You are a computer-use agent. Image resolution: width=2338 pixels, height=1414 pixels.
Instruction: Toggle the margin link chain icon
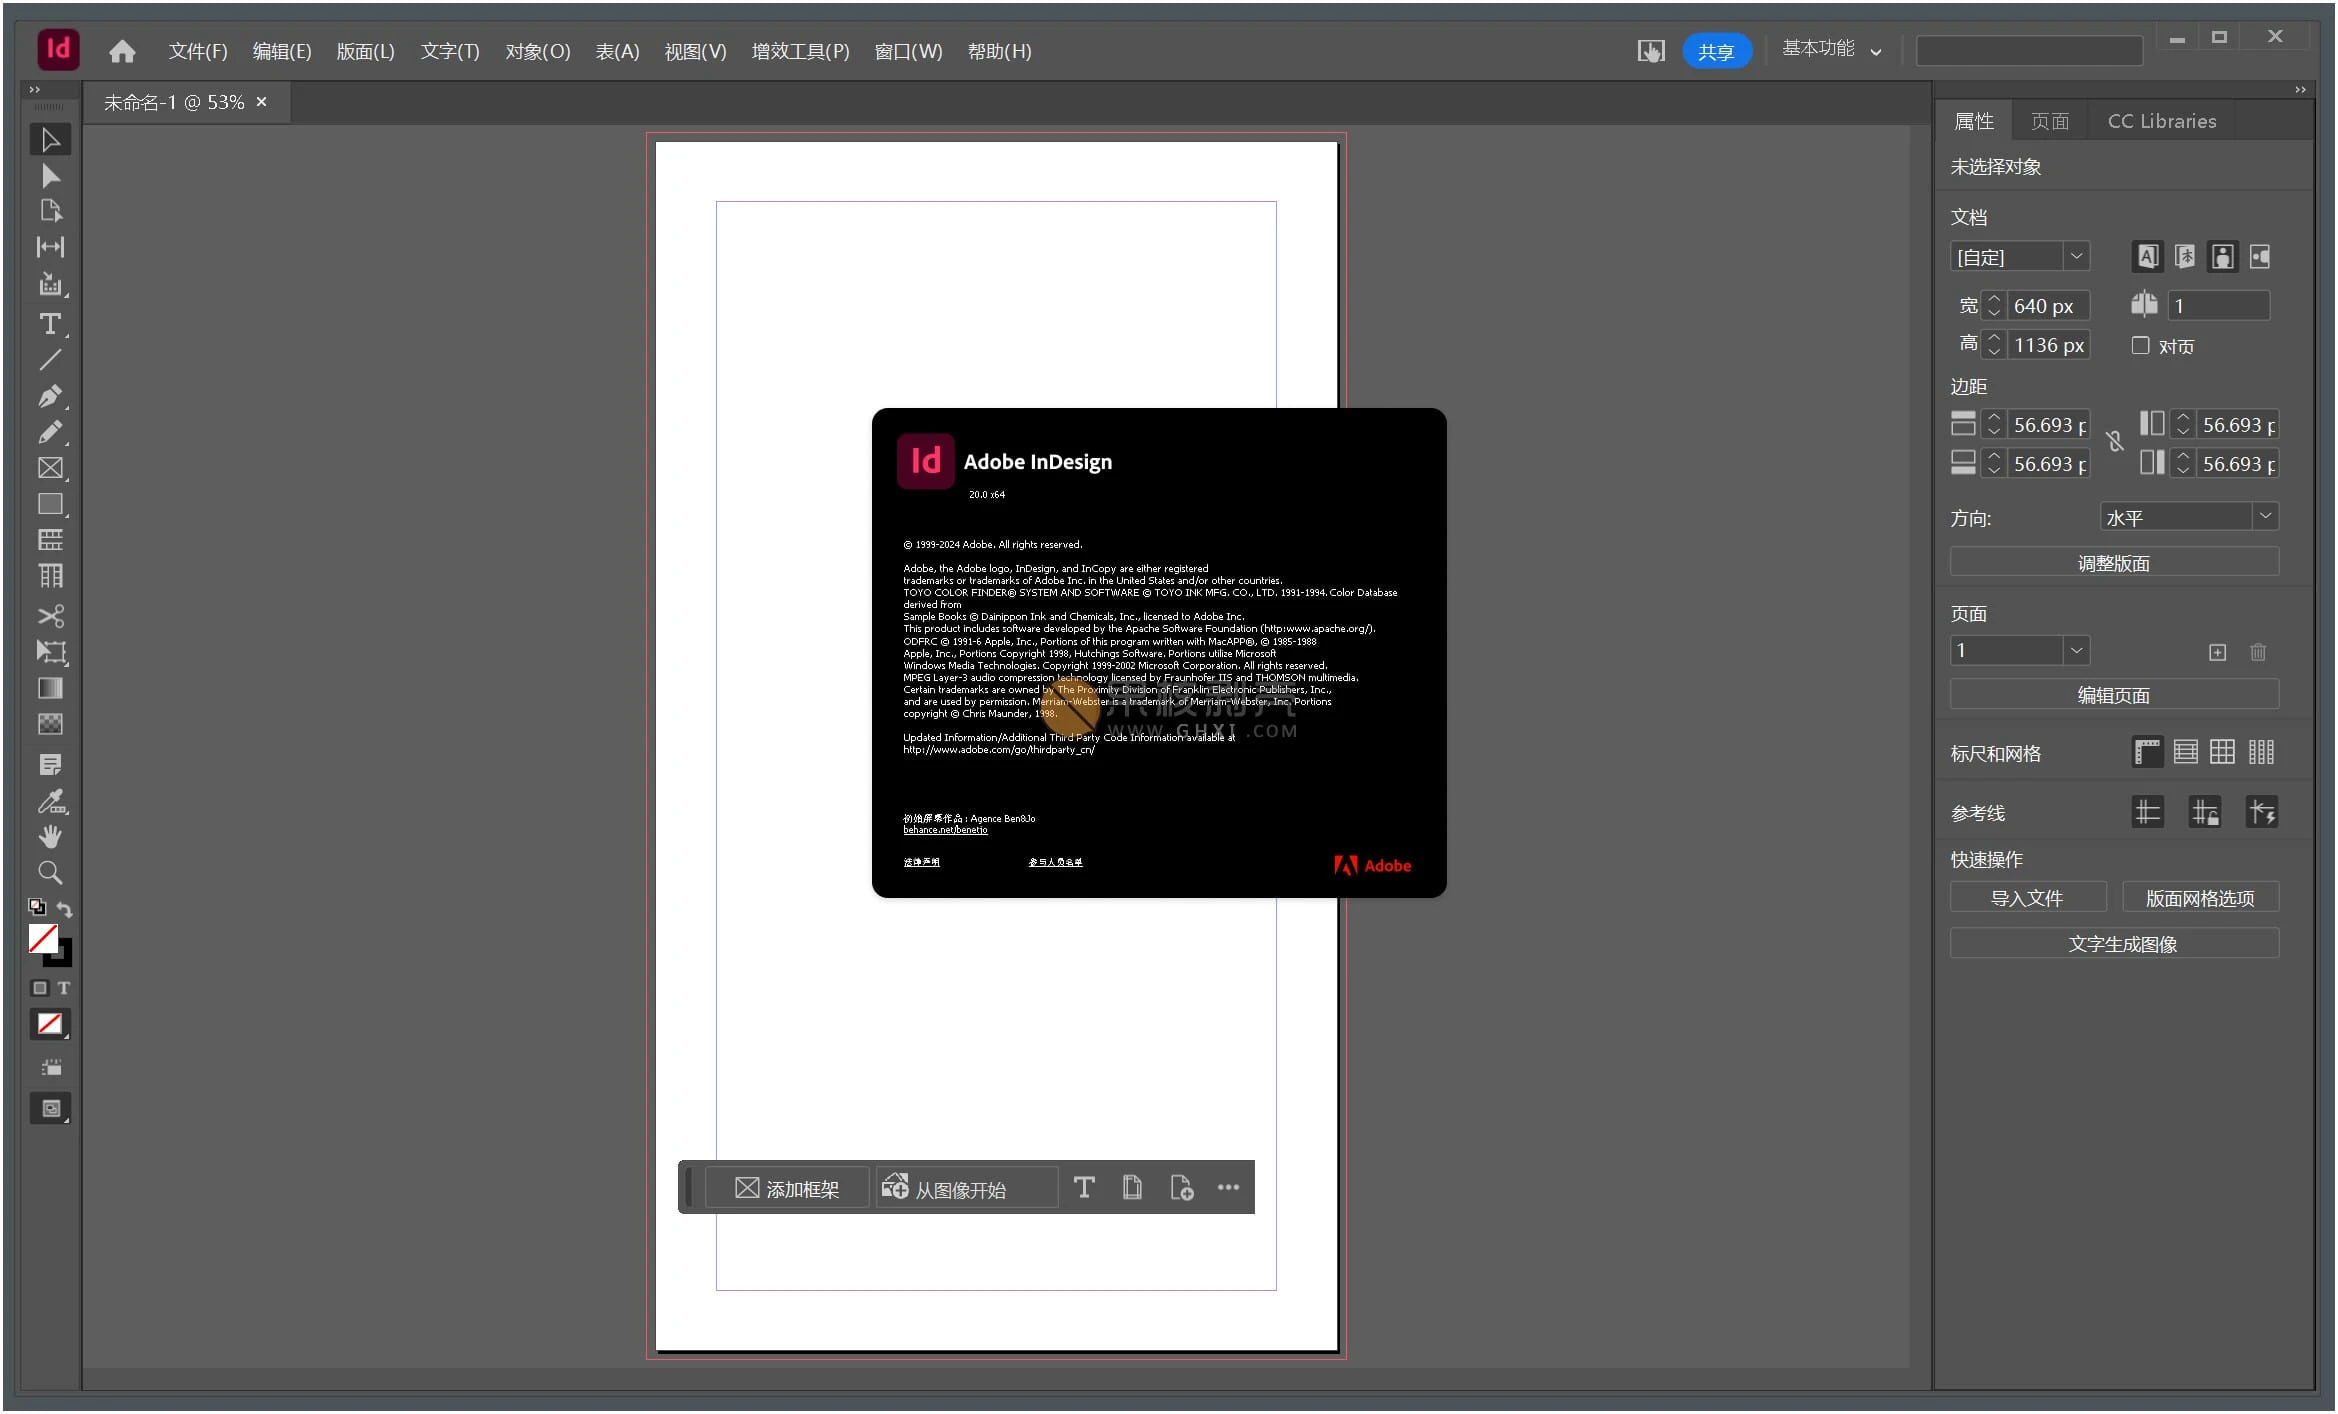(2116, 441)
